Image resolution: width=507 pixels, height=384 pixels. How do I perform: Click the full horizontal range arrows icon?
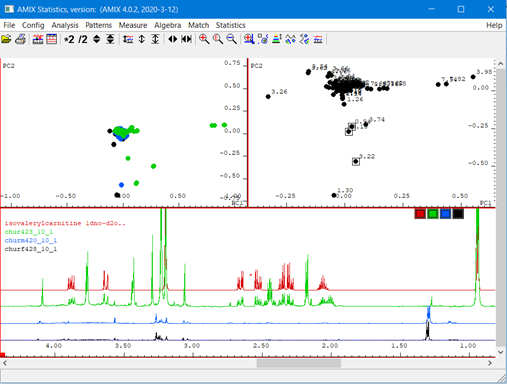[x=187, y=39]
